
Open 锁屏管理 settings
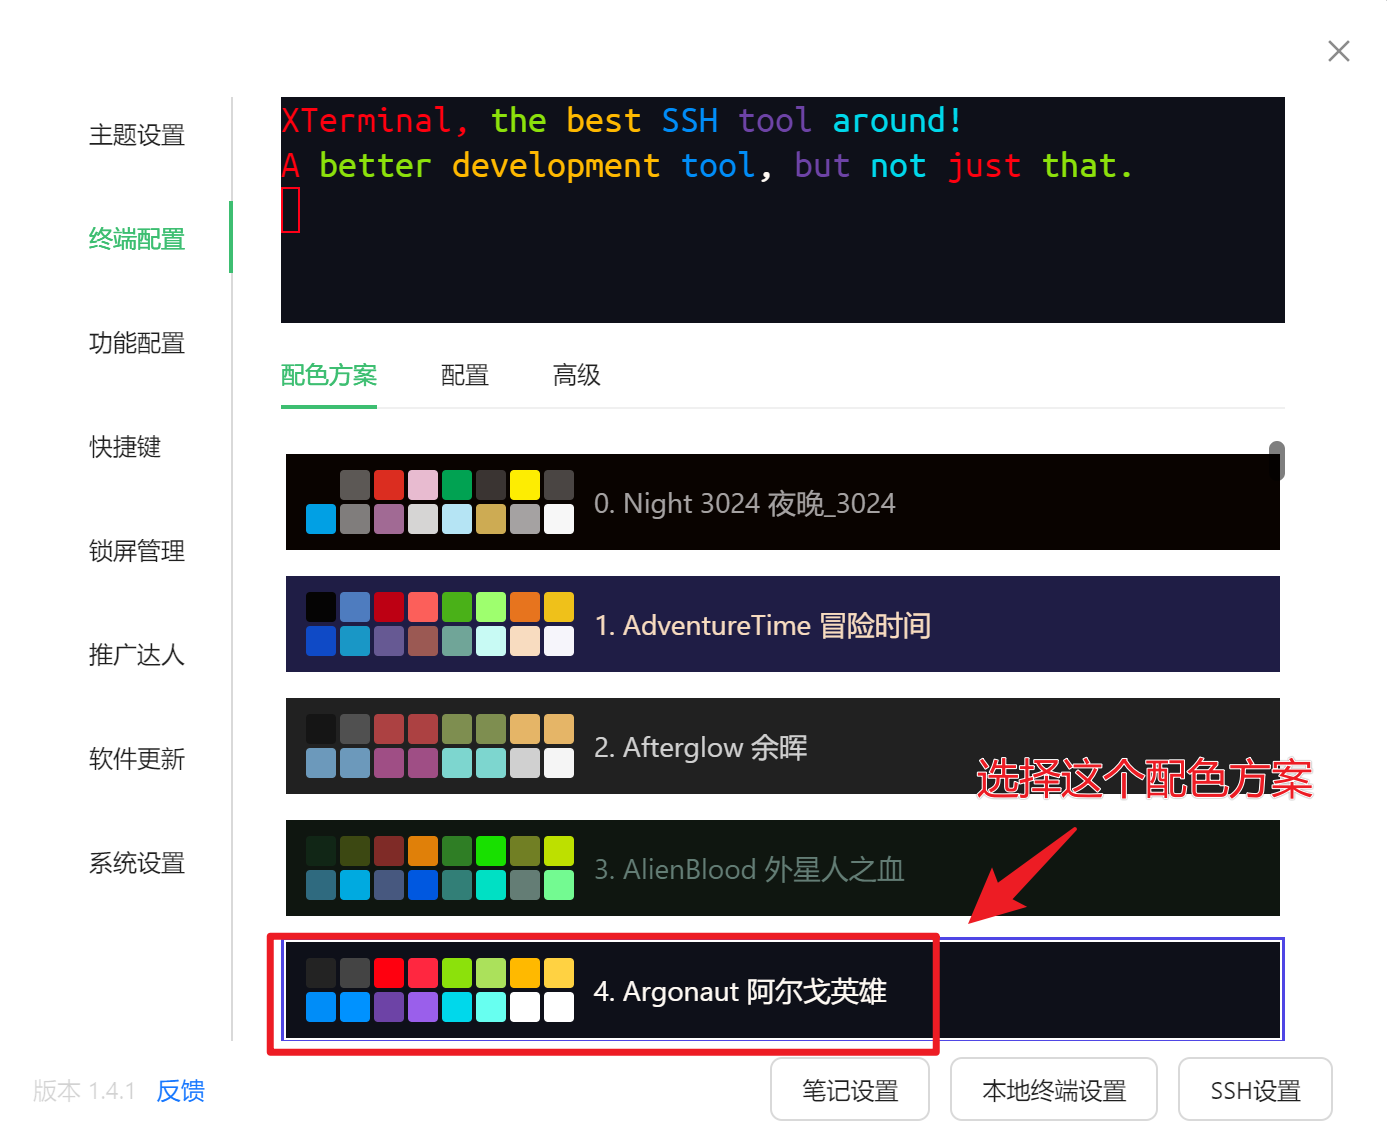[136, 551]
